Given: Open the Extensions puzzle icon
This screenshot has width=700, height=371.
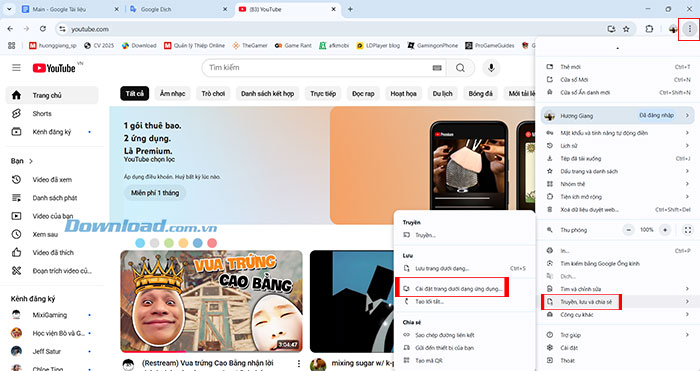Looking at the screenshot, I should coord(649,29).
